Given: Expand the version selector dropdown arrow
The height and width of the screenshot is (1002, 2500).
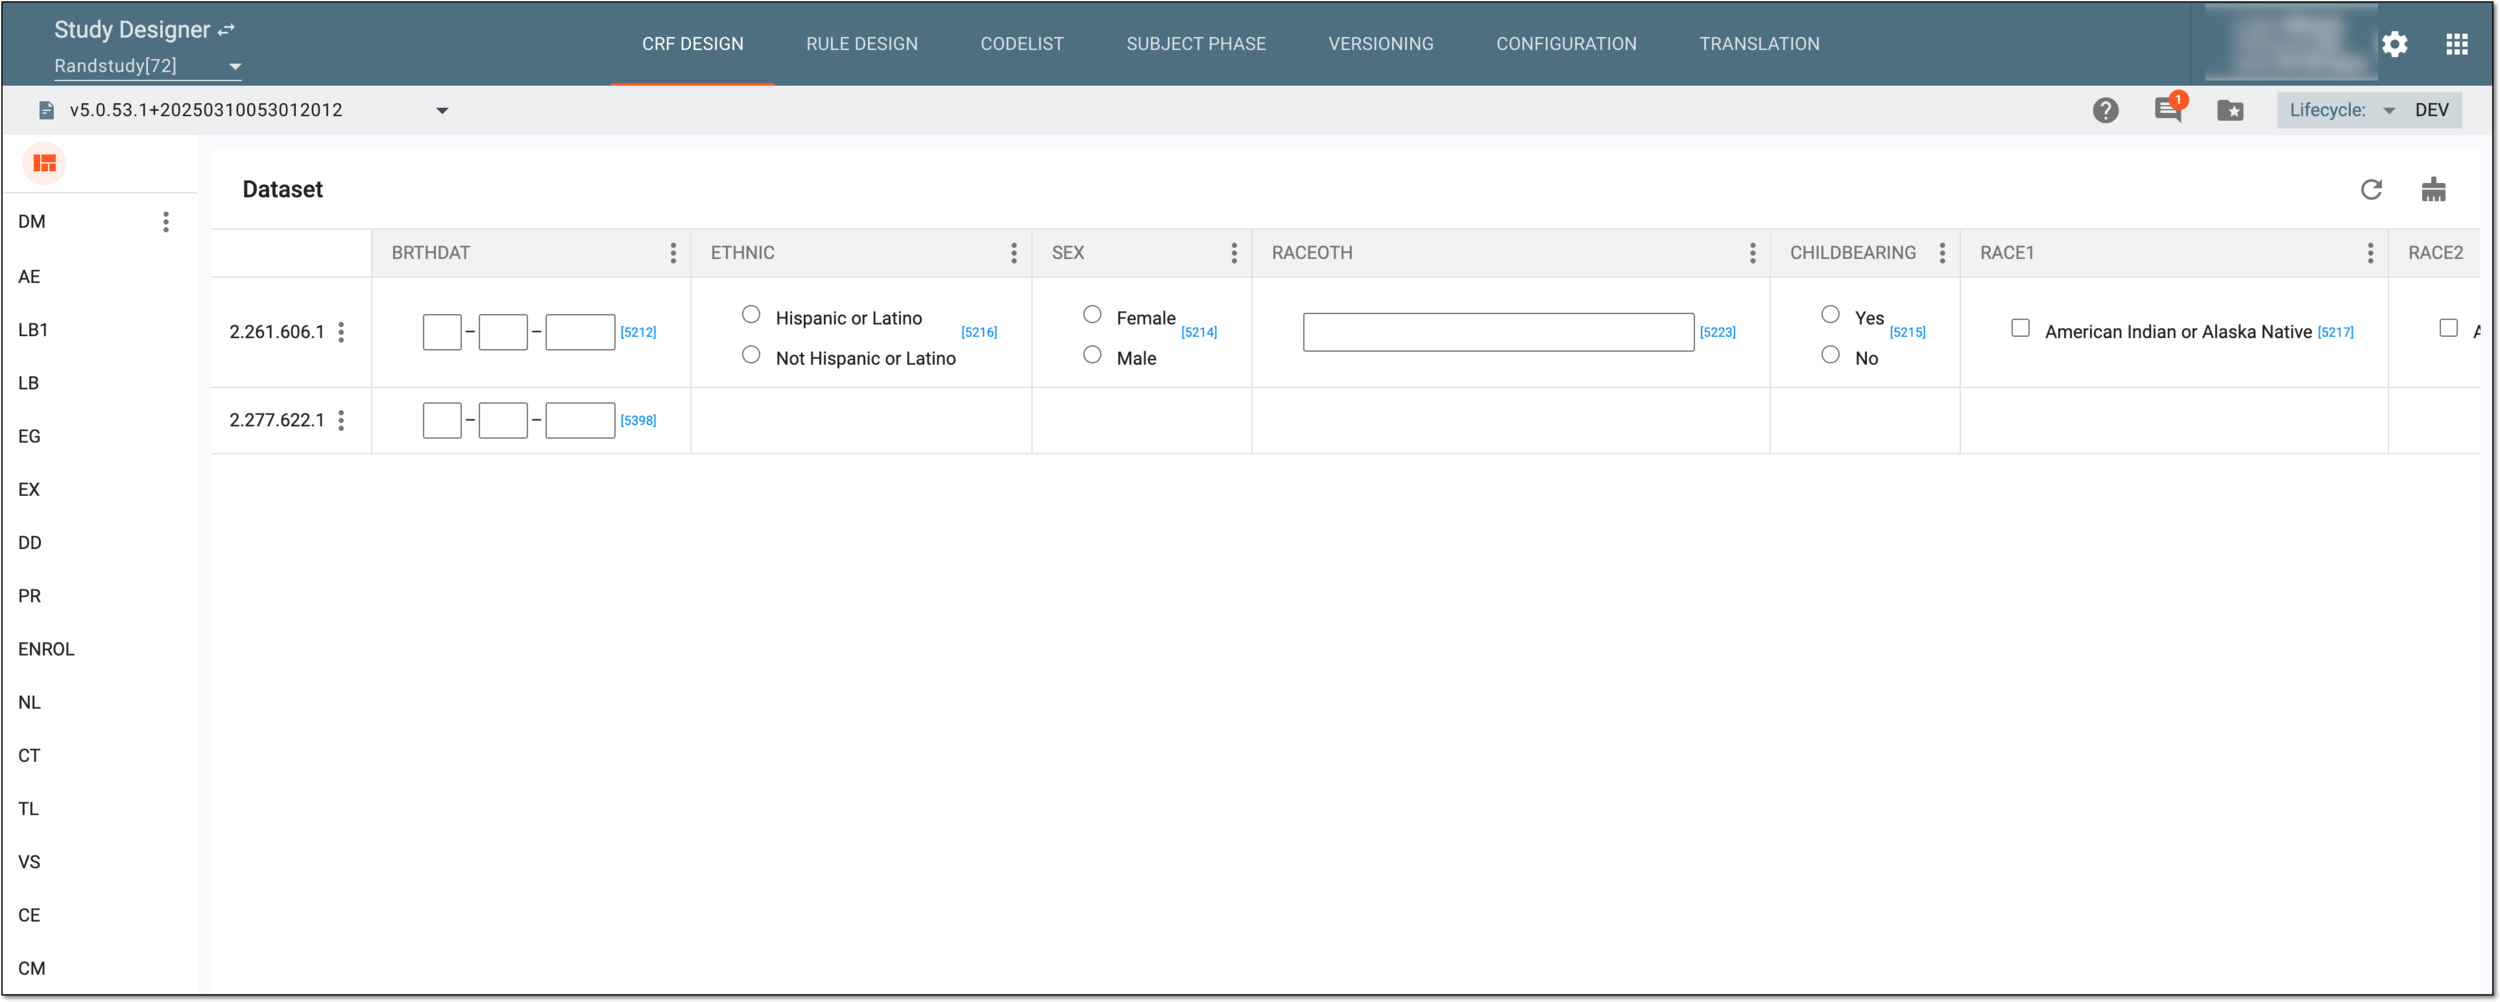Looking at the screenshot, I should [442, 110].
